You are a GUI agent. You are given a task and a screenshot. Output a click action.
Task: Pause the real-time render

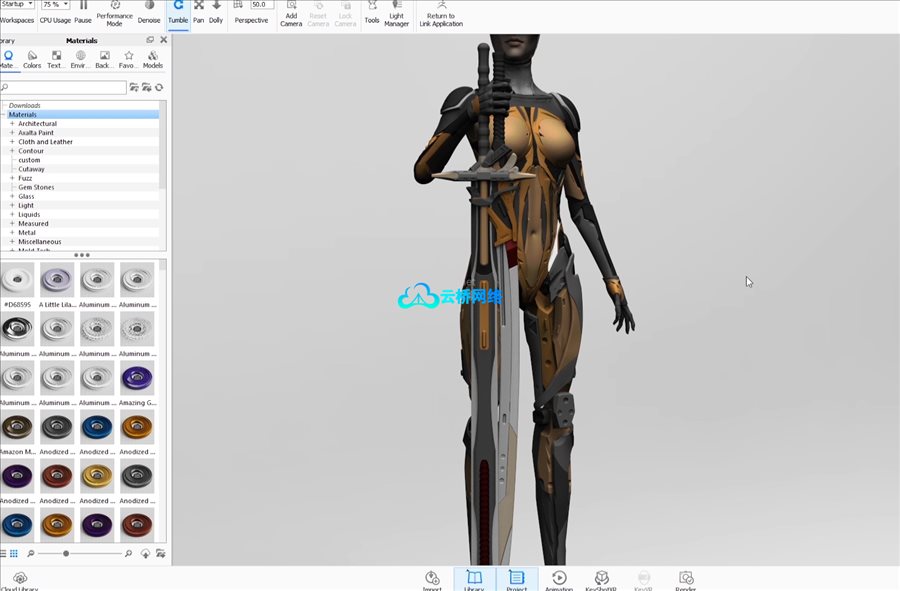coord(83,13)
